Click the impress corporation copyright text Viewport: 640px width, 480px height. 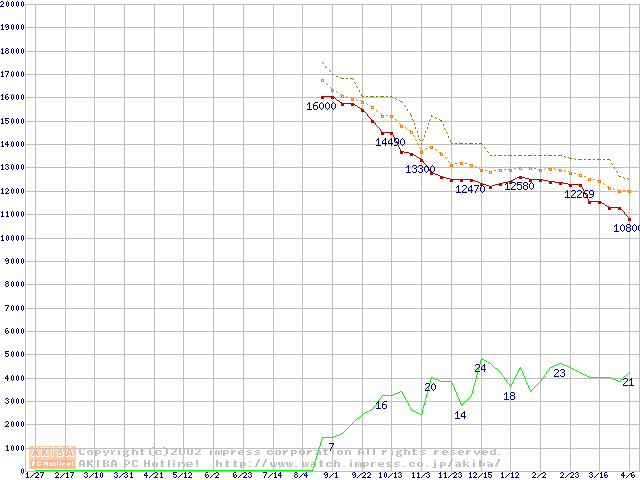(x=290, y=452)
